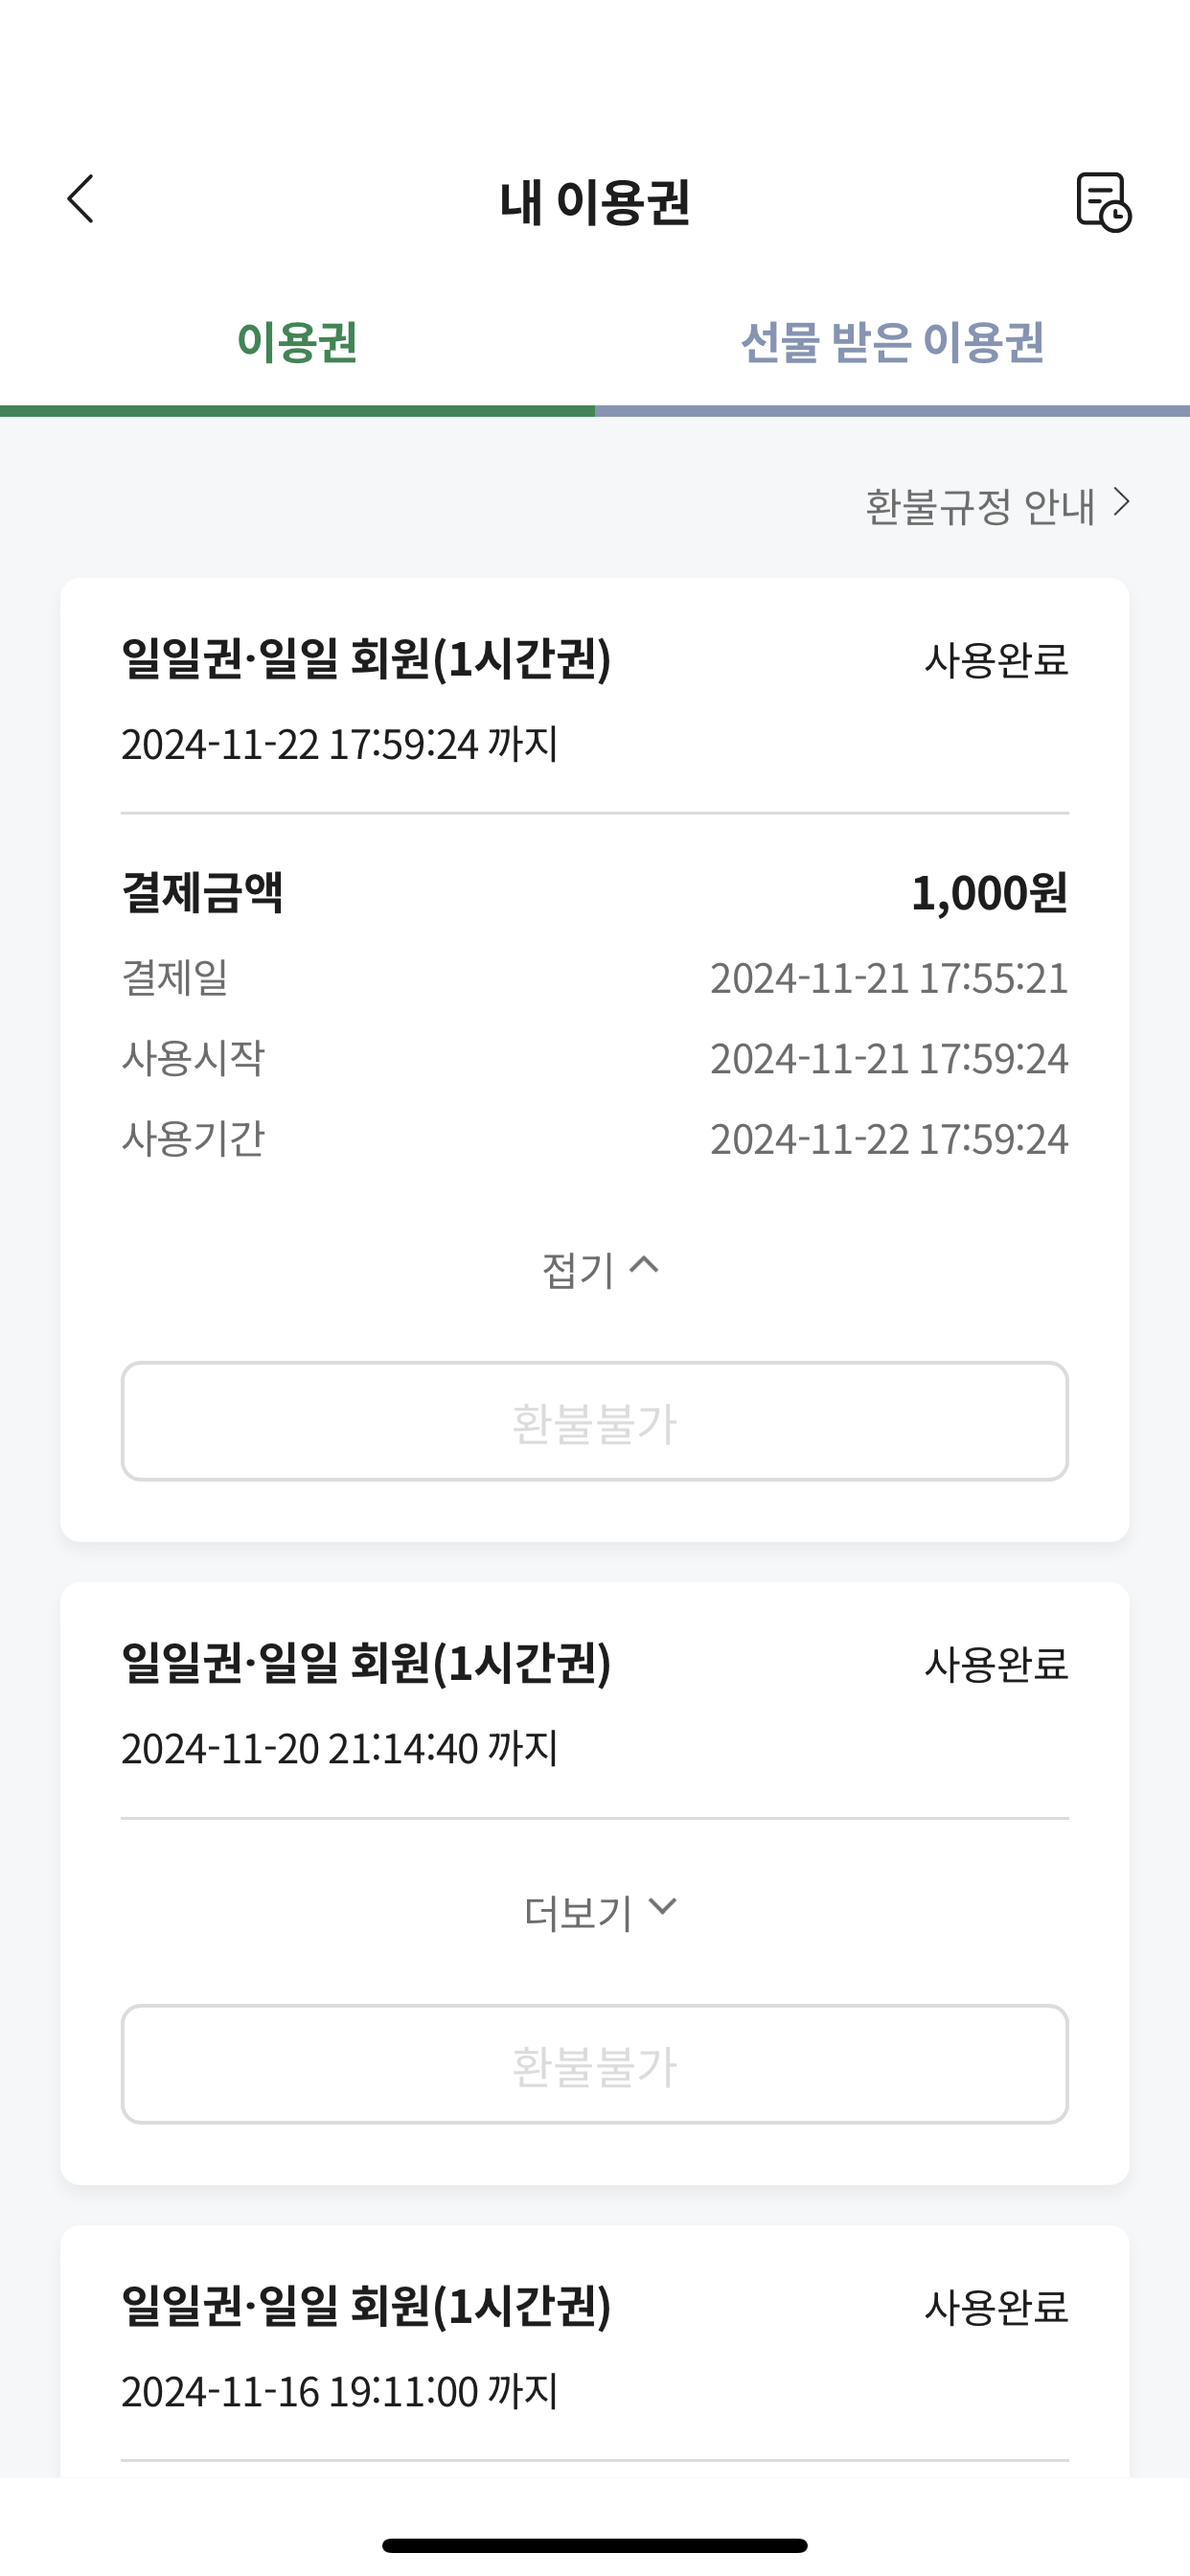Tap the home indicator bar at bottom
1190x2576 pixels.
(x=595, y=2545)
